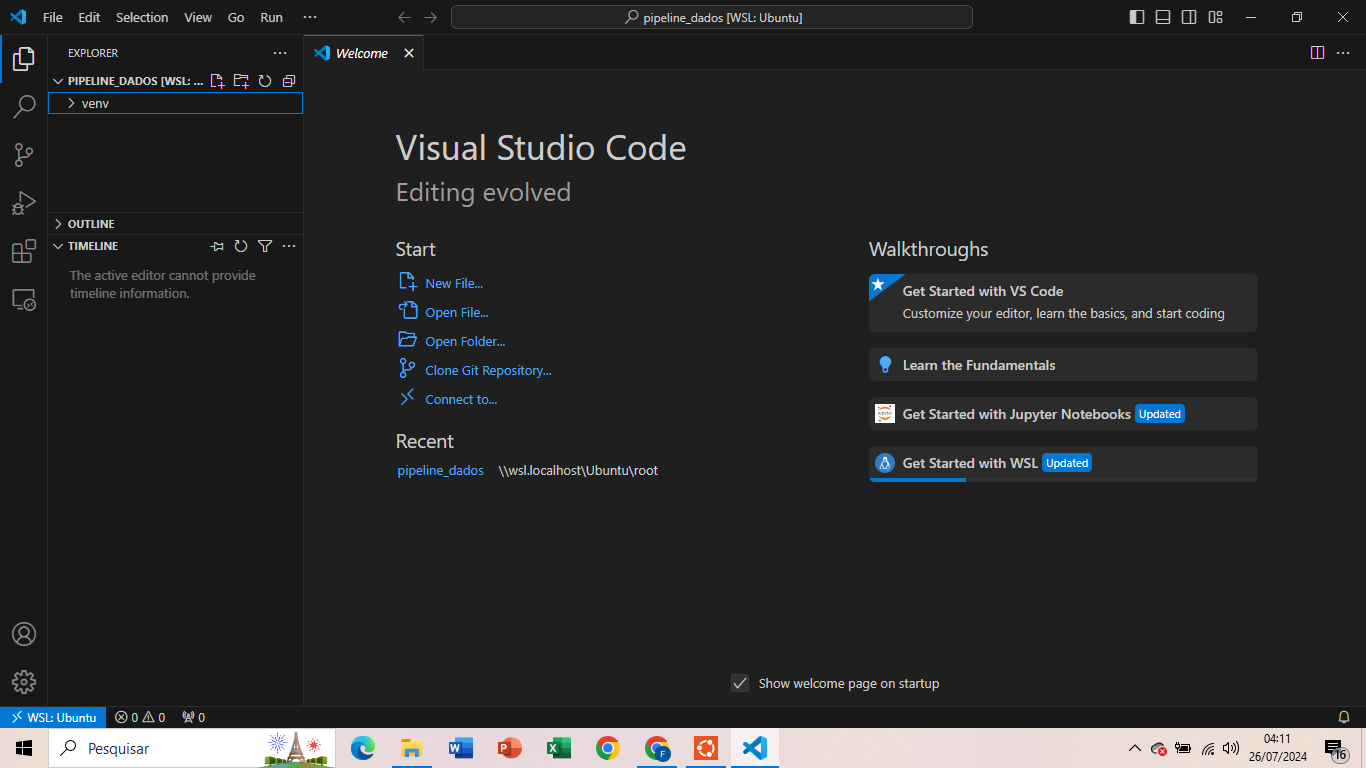The image size is (1366, 768).
Task: Split the editor to the right
Action: click(x=1317, y=53)
